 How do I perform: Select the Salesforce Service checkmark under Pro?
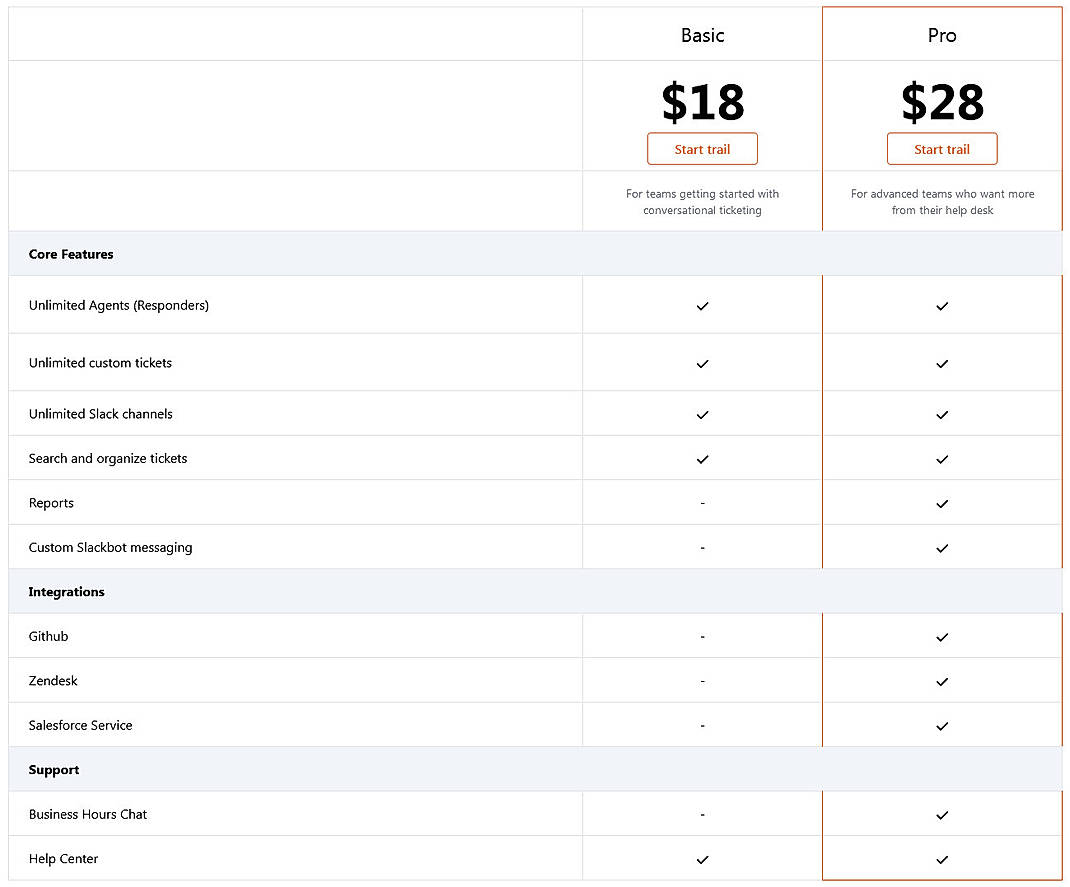coord(941,726)
